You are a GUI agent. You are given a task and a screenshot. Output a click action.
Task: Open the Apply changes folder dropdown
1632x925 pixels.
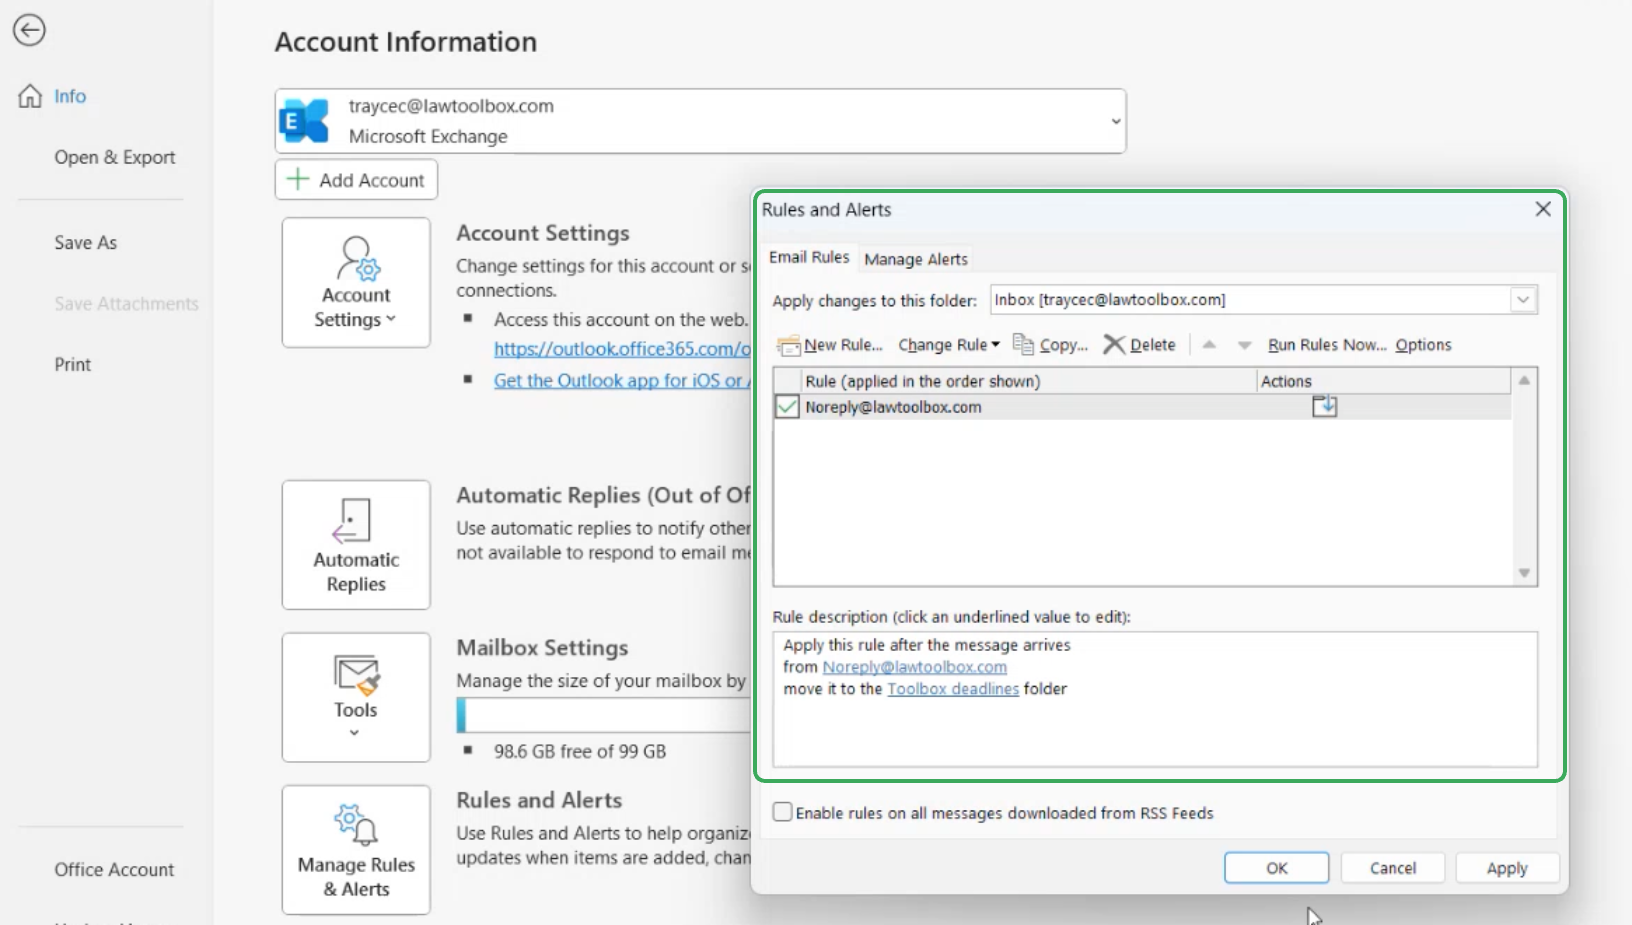pos(1523,300)
